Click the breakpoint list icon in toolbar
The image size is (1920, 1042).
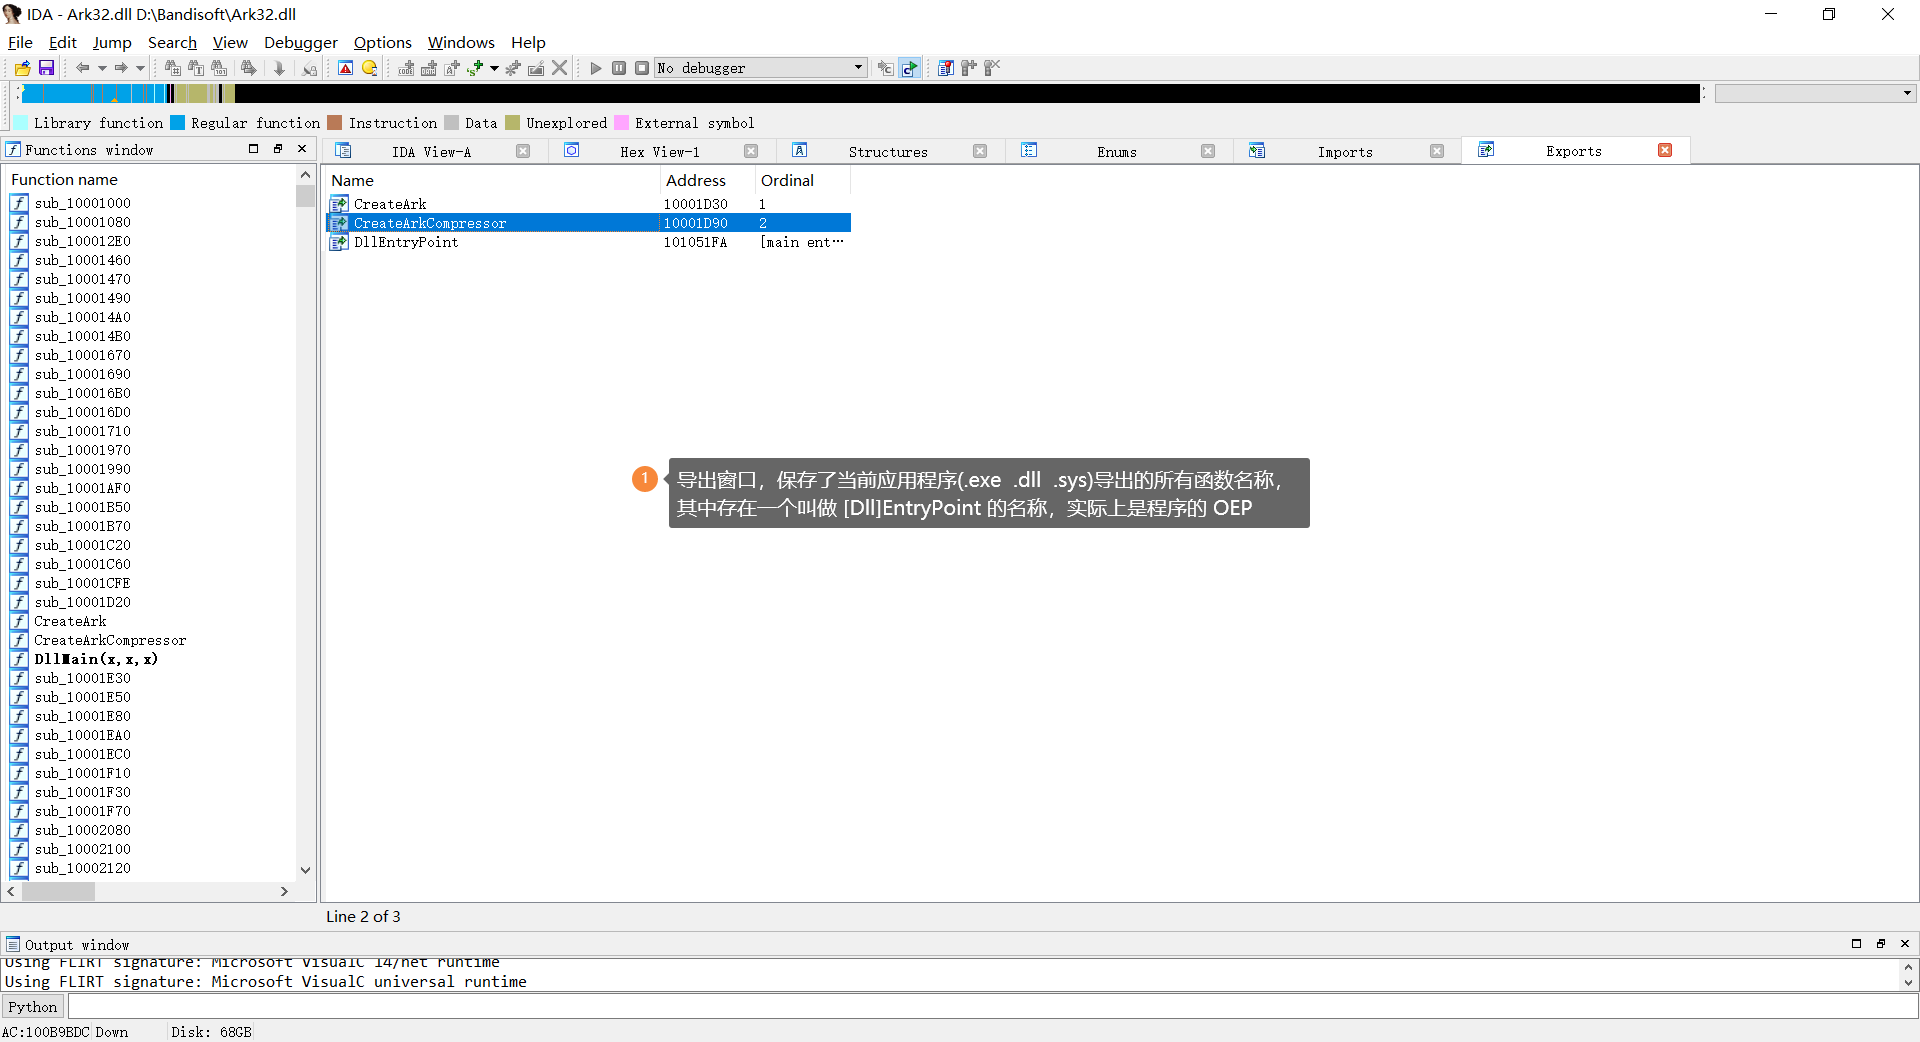coord(945,68)
